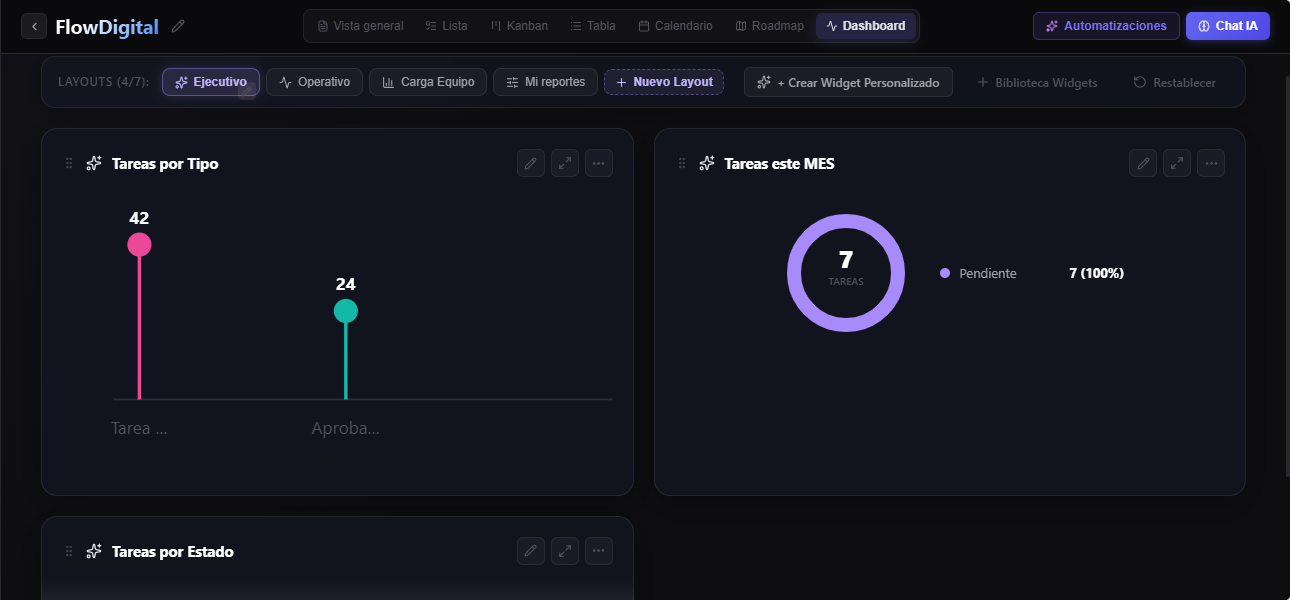This screenshot has width=1290, height=600.
Task: Click the LAYOUTS (4/7) label
Action: click(x=104, y=82)
